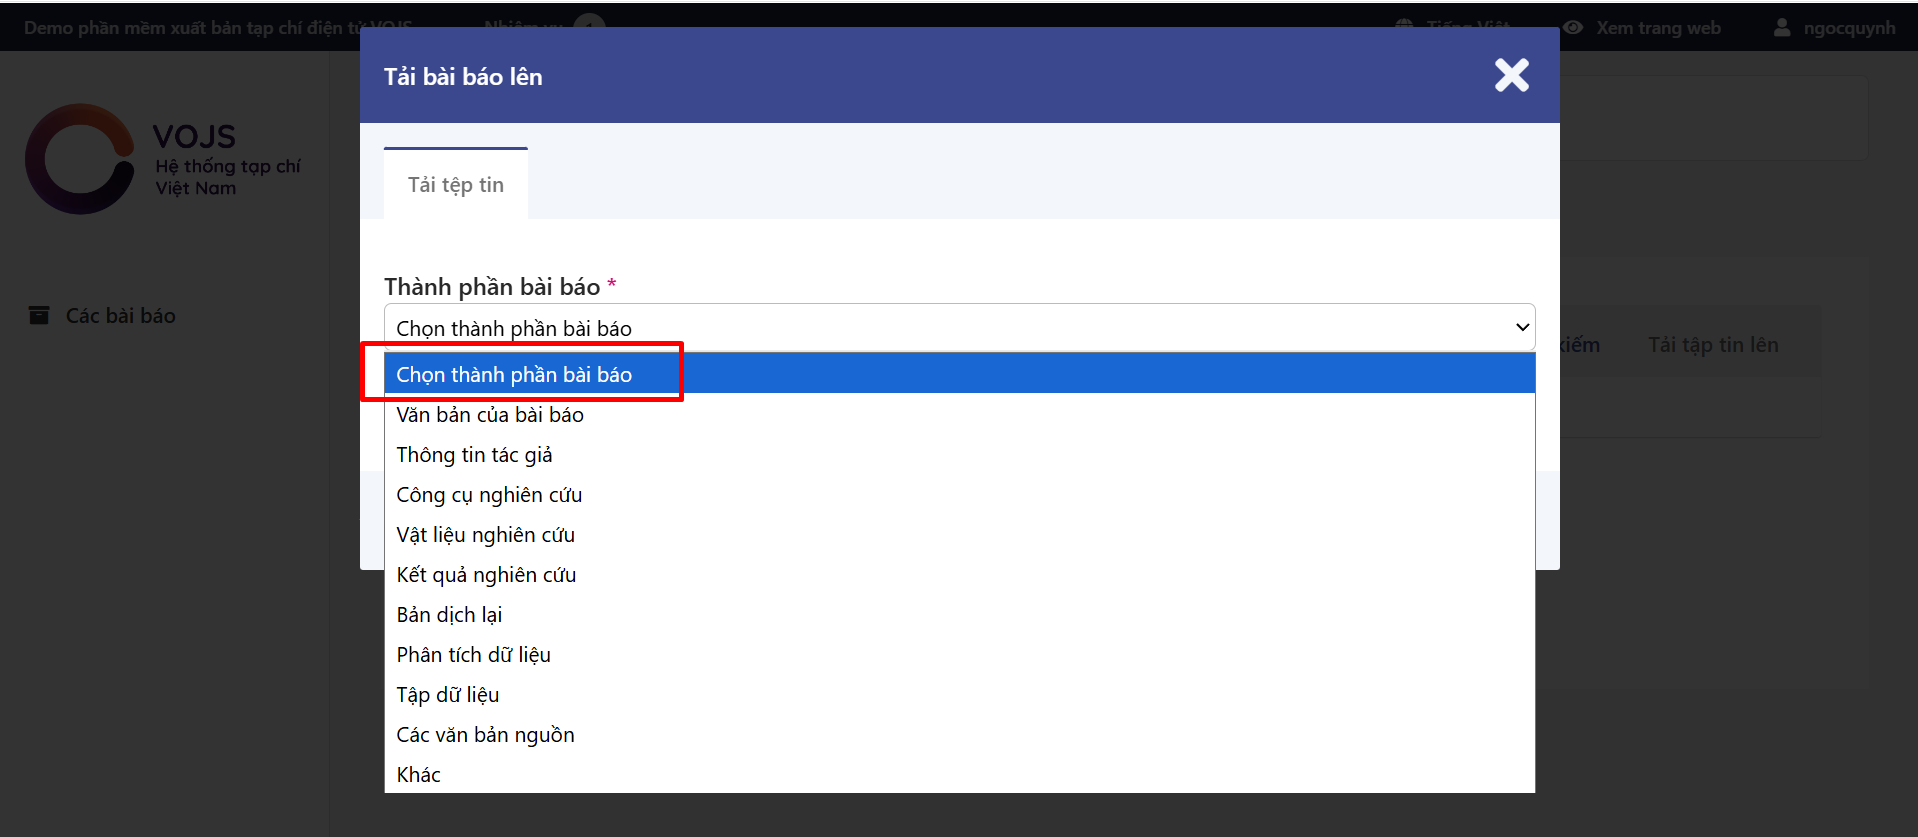
Task: Click the eye icon for Xem trang web
Action: click(1573, 28)
